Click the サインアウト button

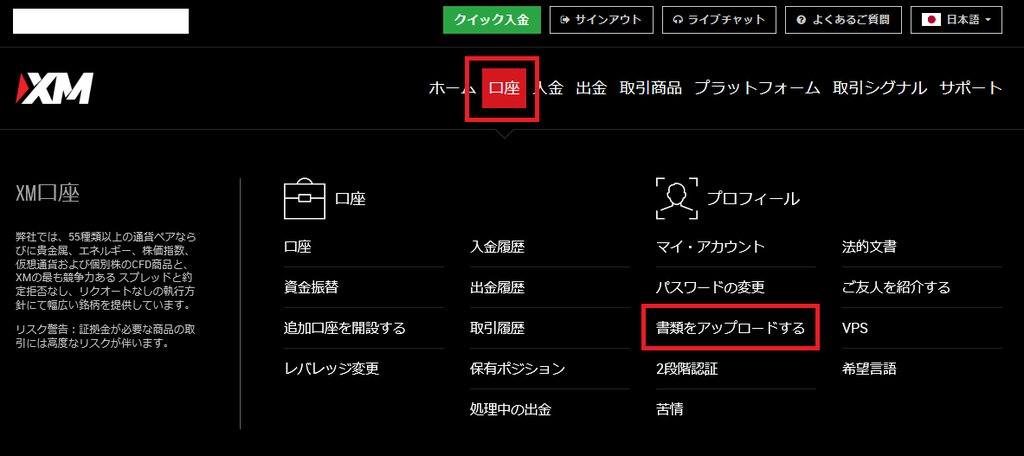601,20
